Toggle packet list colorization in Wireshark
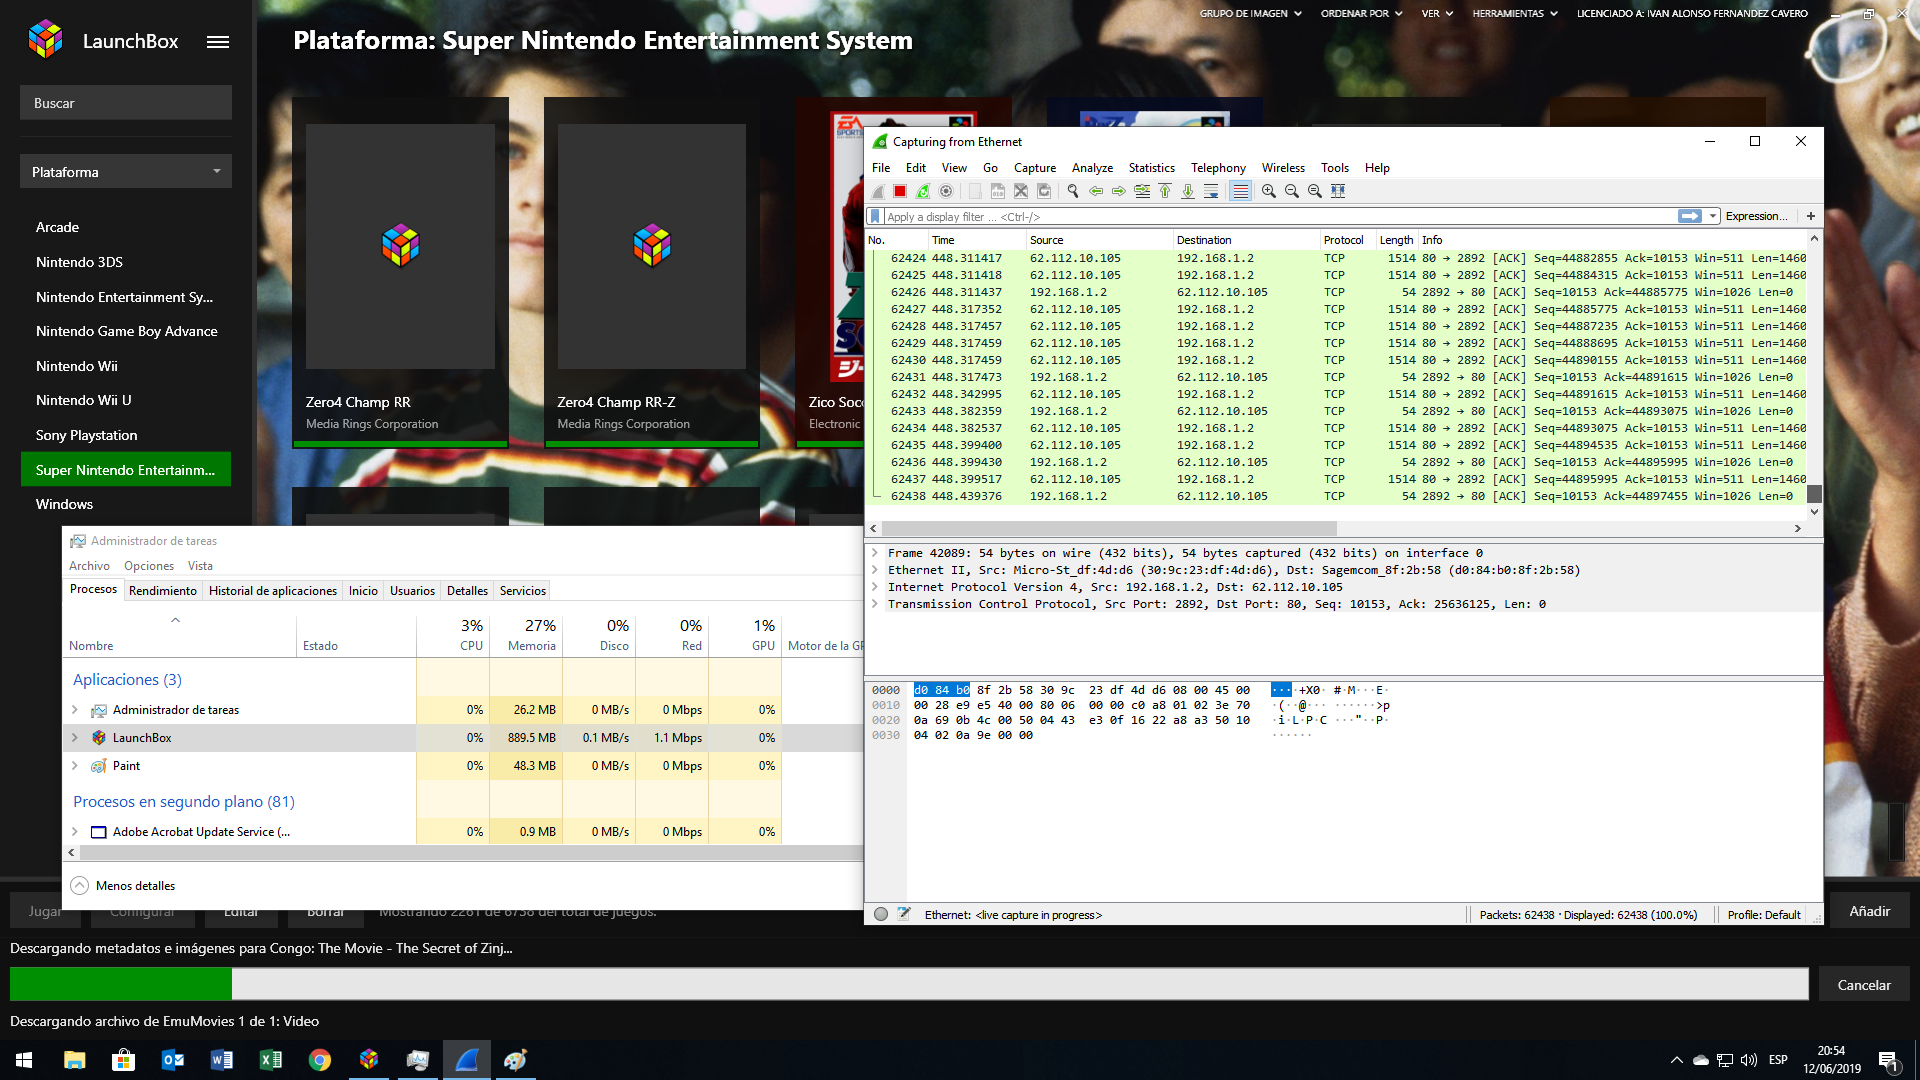 coord(1240,191)
